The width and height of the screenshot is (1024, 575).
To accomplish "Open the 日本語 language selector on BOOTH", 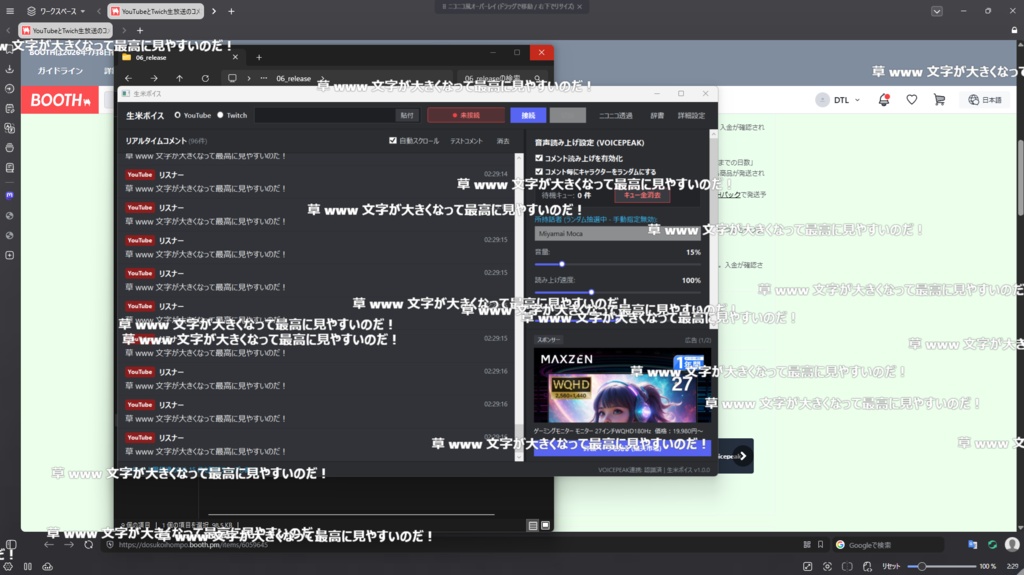I will click(x=985, y=100).
